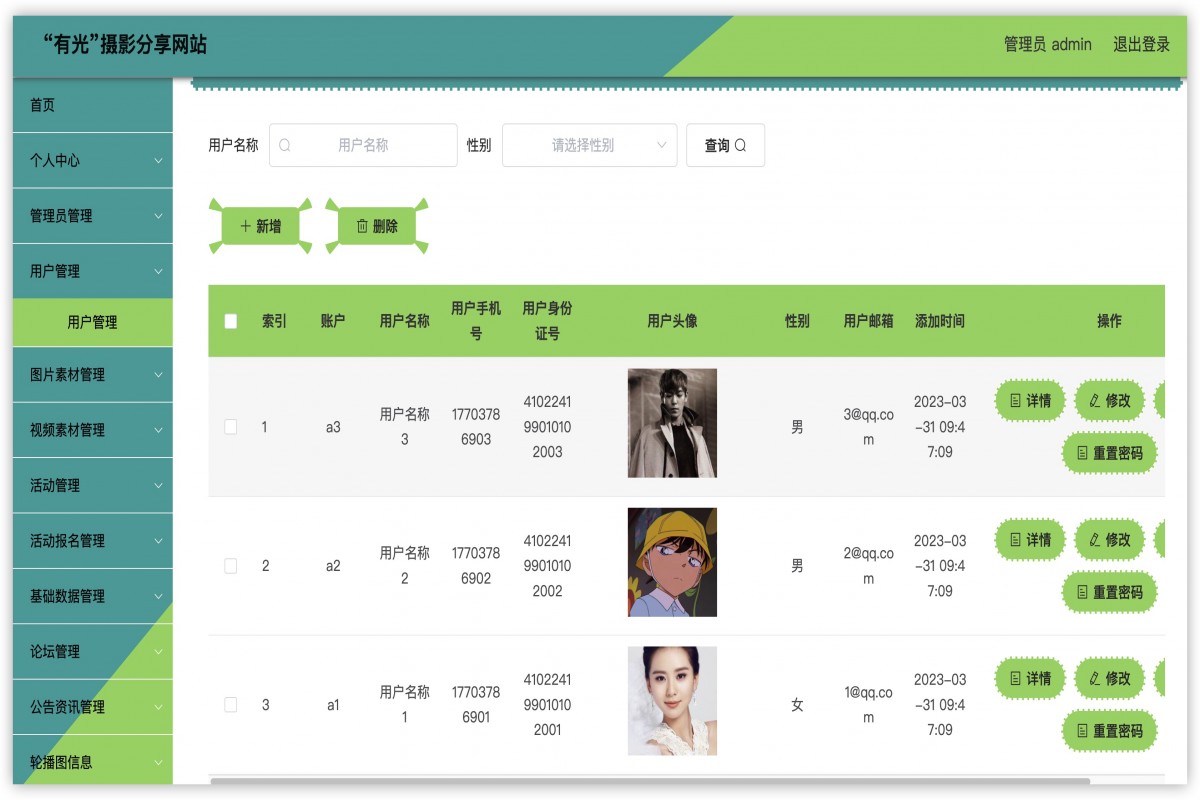Click the trash icon on the 删除 button

[x=362, y=226]
